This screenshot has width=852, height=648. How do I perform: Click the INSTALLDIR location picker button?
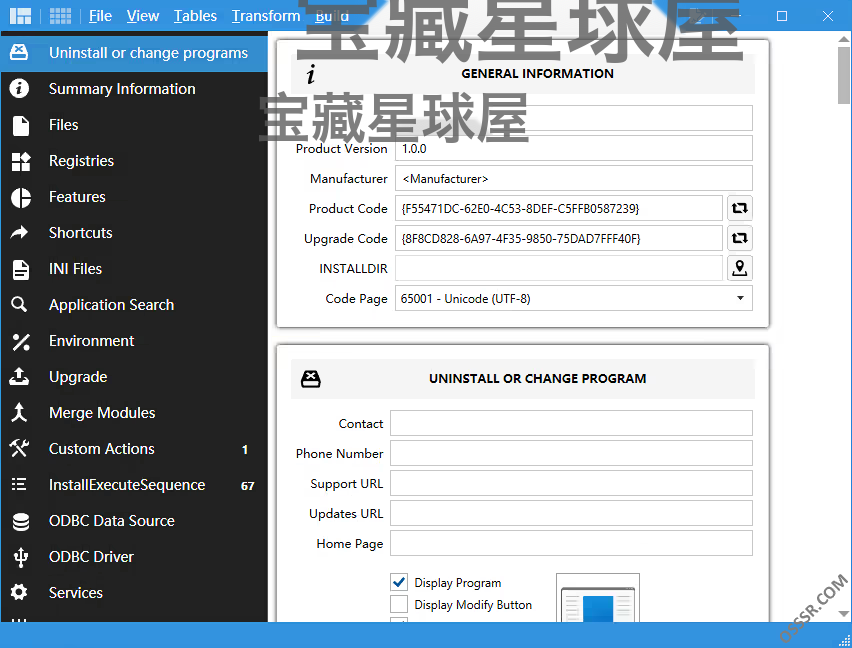(x=740, y=268)
